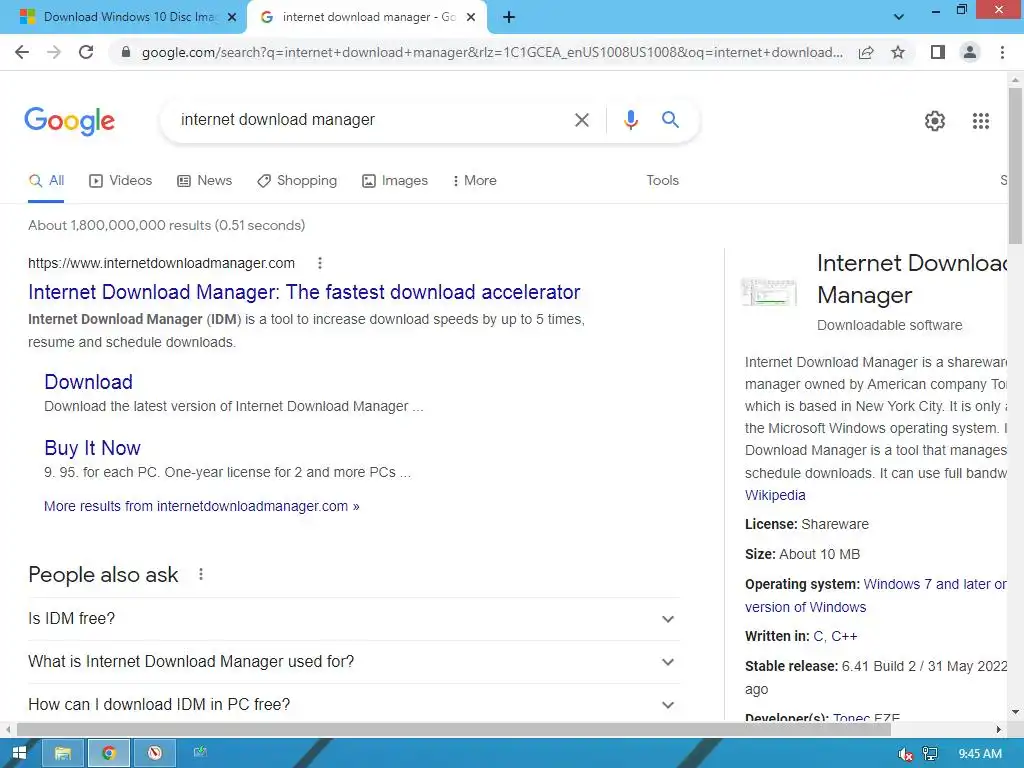The height and width of the screenshot is (768, 1024).
Task: Click Chrome icon in taskbar
Action: click(x=108, y=753)
